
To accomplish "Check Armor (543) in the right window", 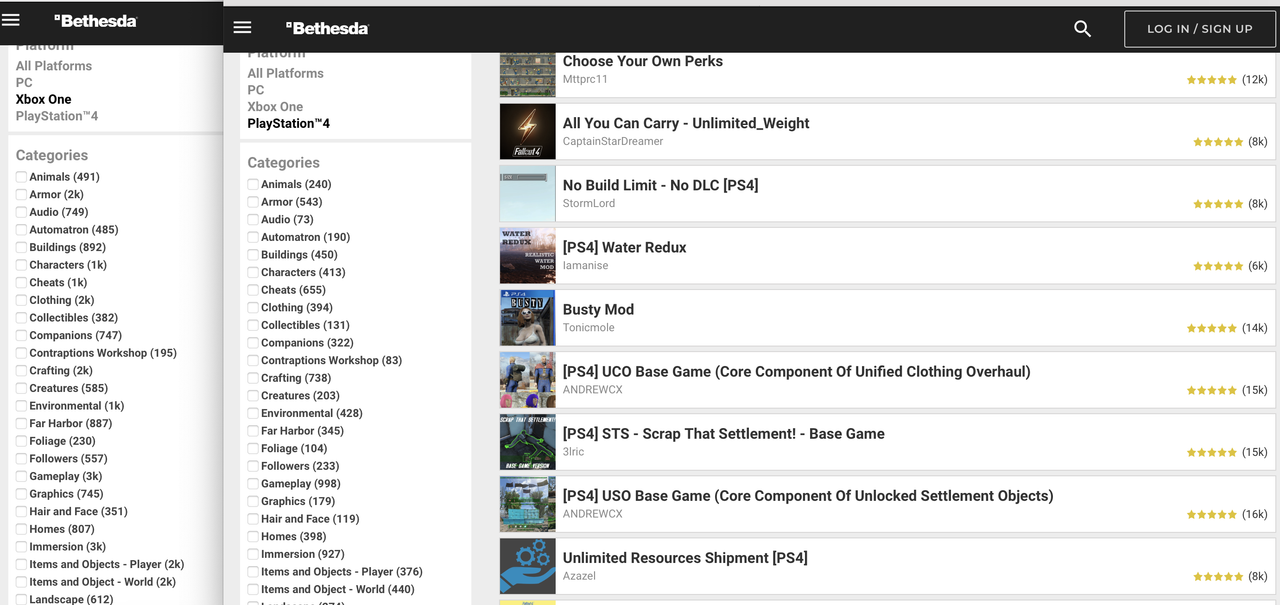I will [253, 202].
